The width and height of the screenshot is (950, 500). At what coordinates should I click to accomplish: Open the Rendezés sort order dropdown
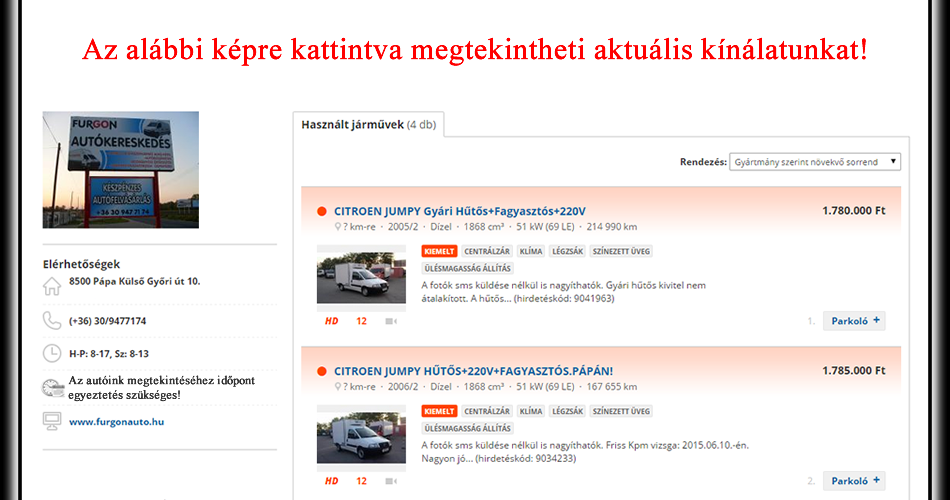tap(815, 162)
